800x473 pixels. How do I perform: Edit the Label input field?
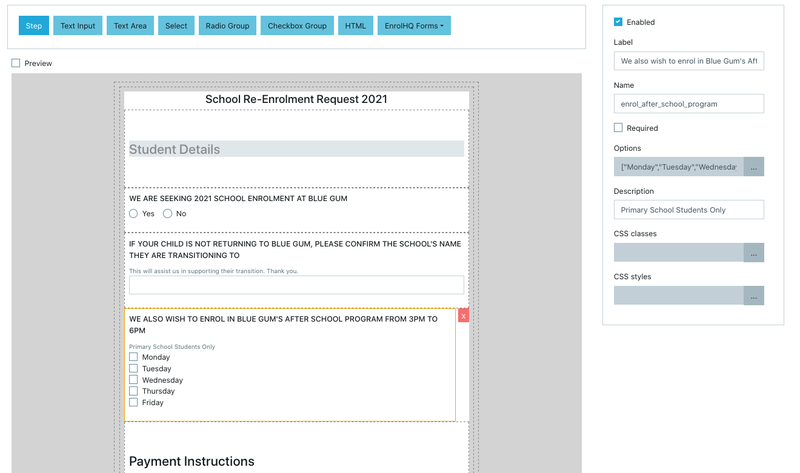click(x=689, y=61)
